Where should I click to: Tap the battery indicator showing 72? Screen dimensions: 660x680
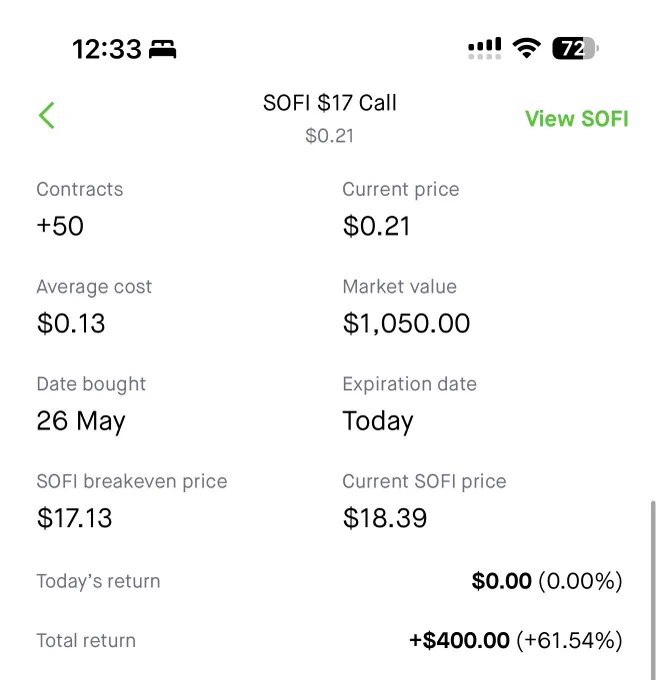click(x=575, y=48)
